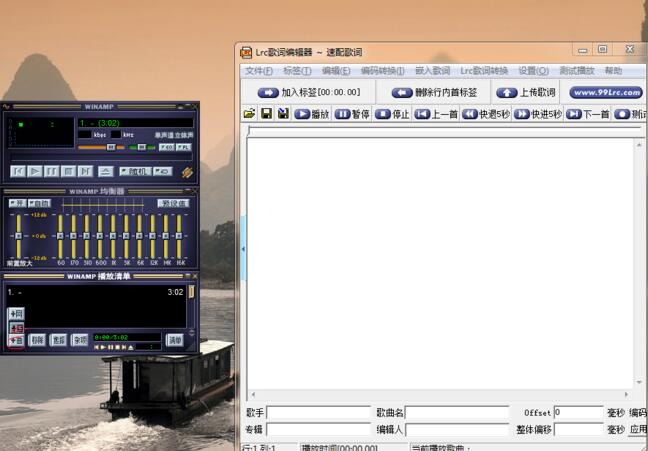Skip to next track in Winamp

[86, 171]
